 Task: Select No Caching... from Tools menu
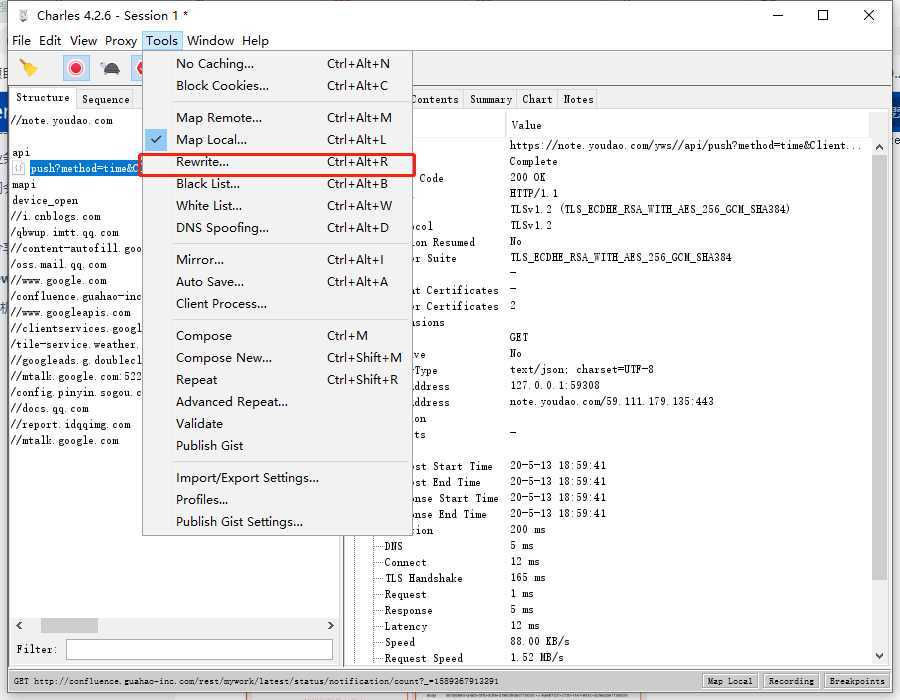pyautogui.click(x=277, y=64)
